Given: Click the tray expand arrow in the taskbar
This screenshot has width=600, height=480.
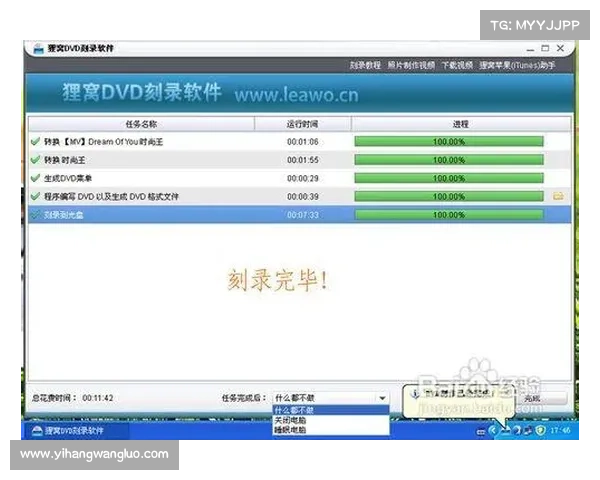Looking at the screenshot, I should pyautogui.click(x=493, y=431).
